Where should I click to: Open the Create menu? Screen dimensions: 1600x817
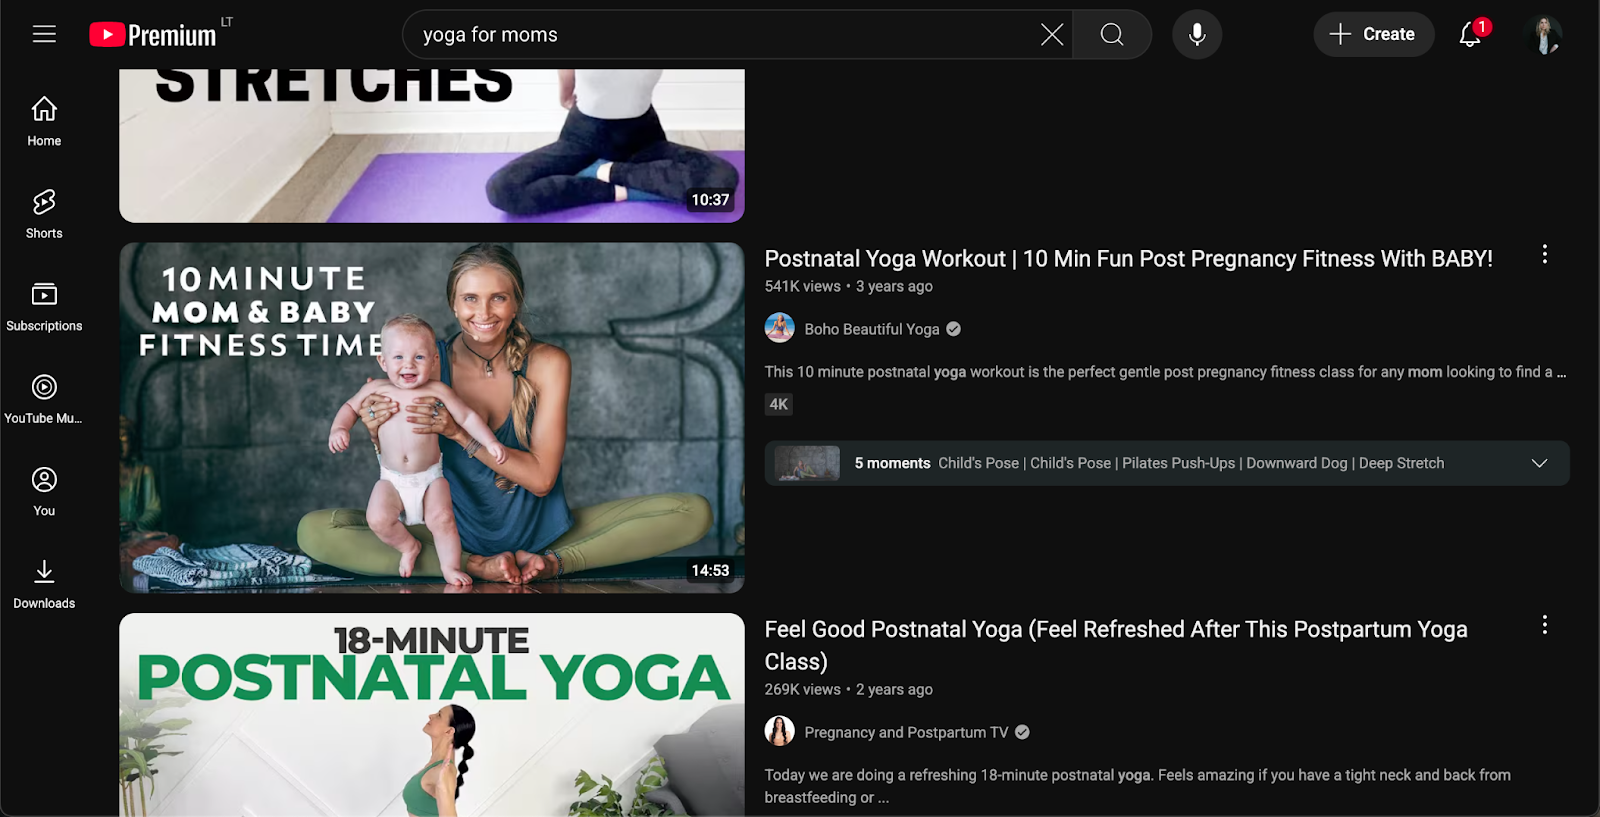click(x=1373, y=35)
